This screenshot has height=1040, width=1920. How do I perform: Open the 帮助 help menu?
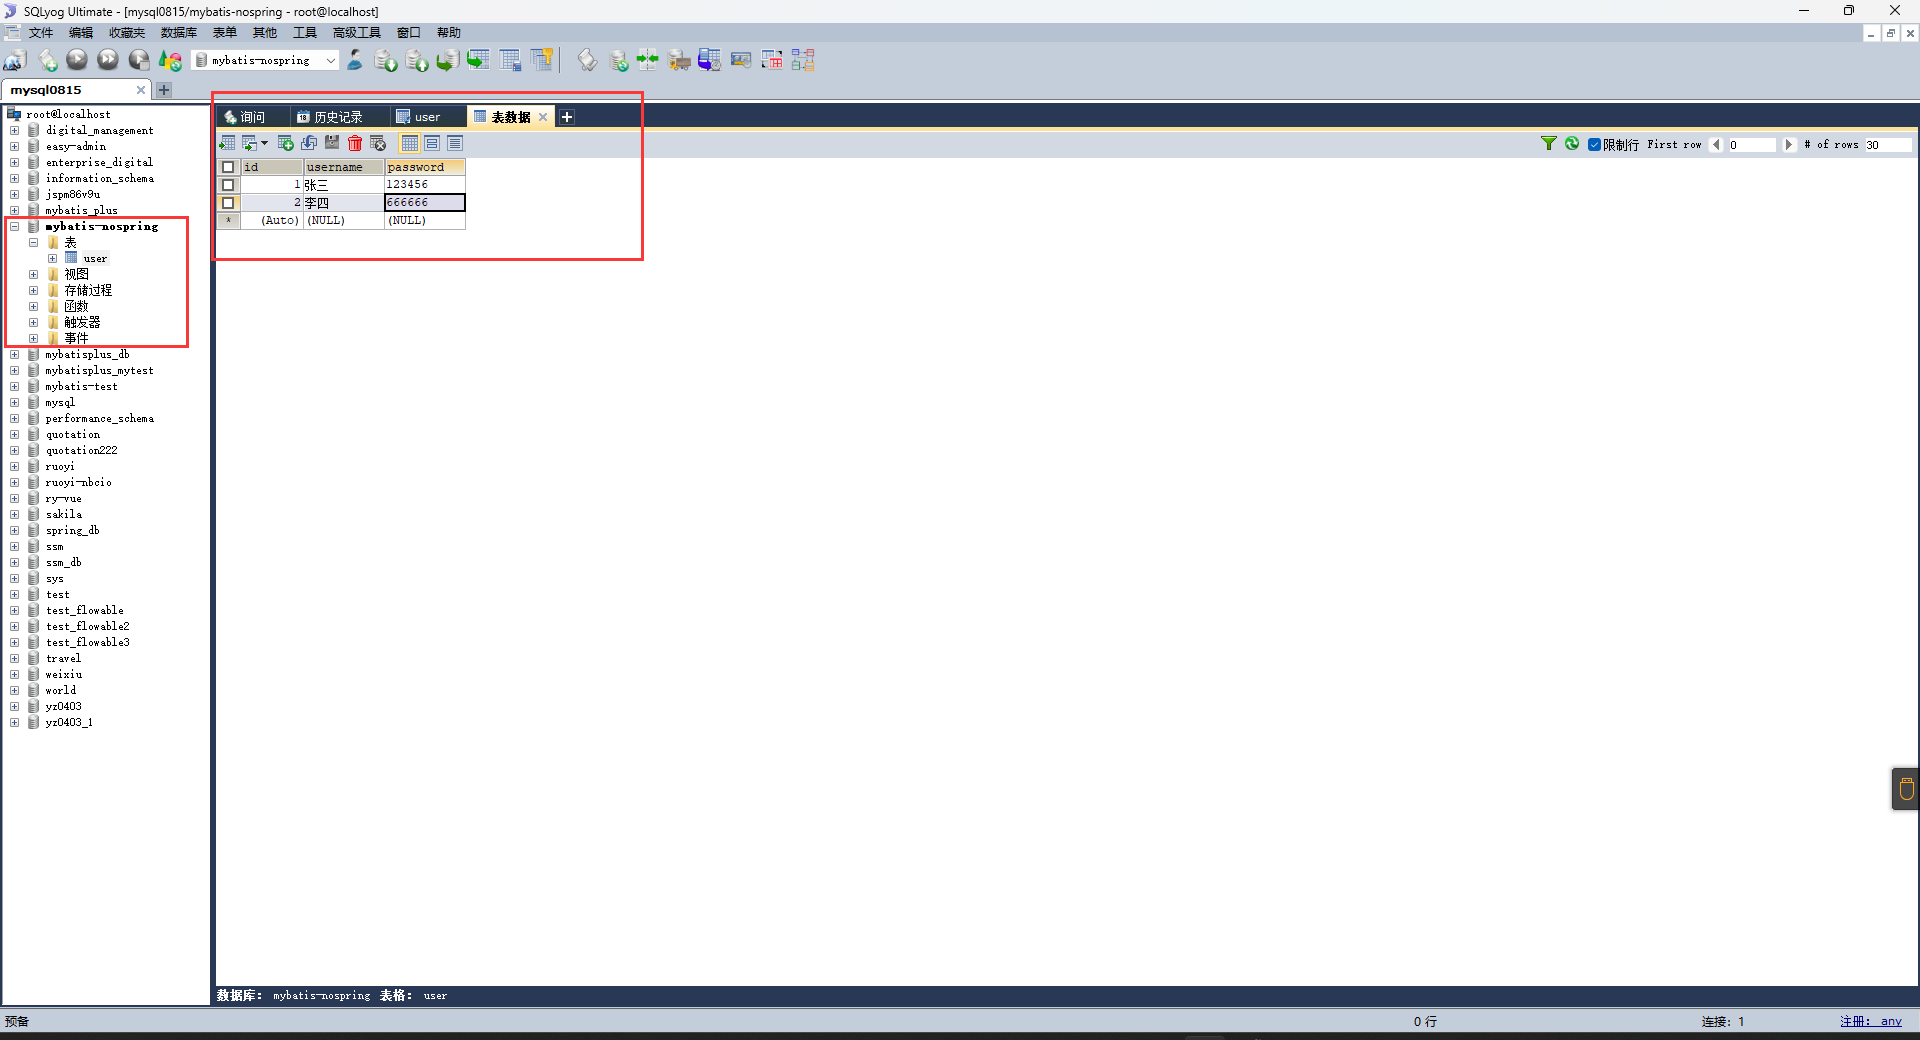(x=449, y=33)
